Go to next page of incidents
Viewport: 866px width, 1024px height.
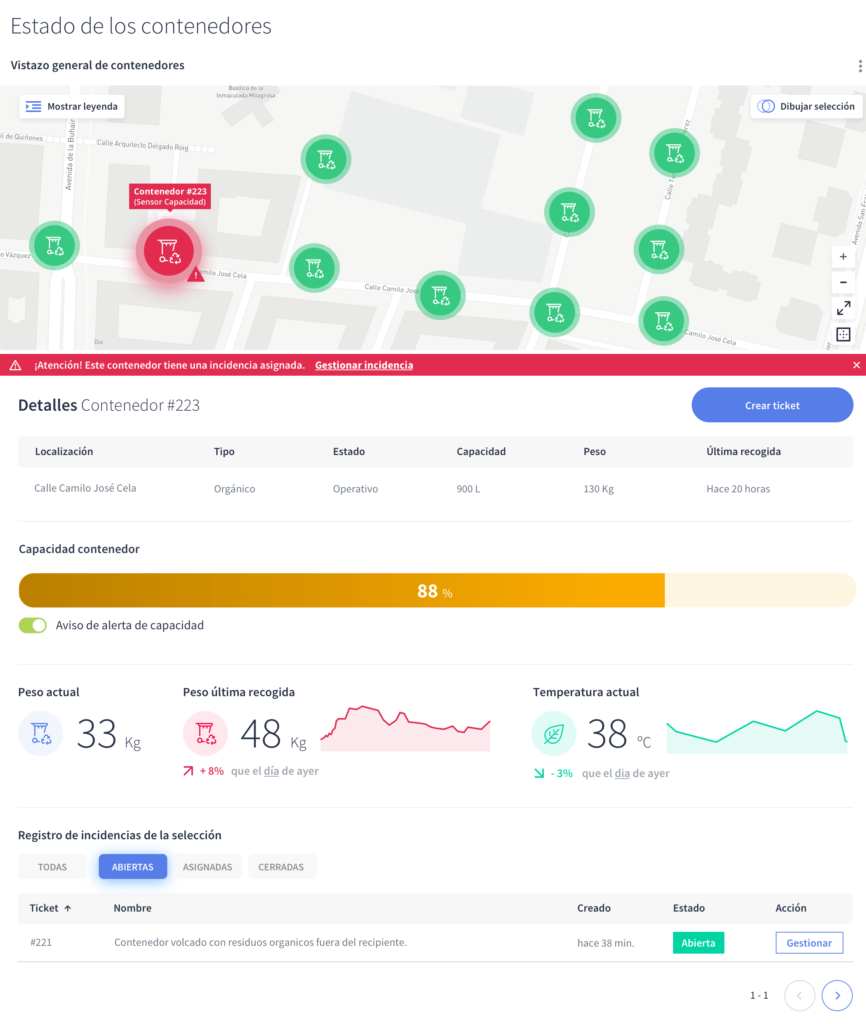point(837,995)
